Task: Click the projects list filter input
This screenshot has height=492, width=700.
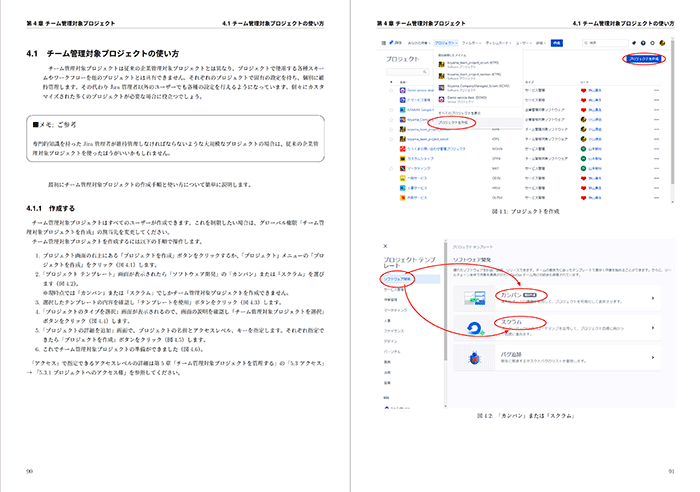Action: pos(407,72)
